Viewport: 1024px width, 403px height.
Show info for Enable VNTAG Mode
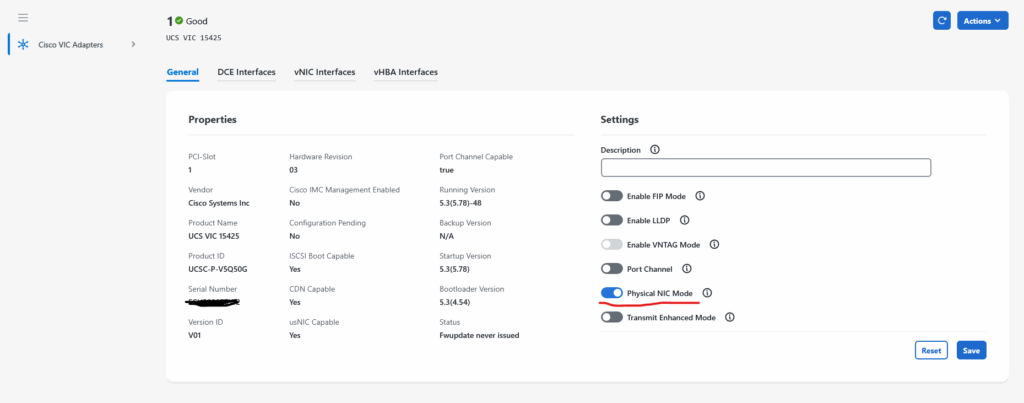click(x=714, y=244)
